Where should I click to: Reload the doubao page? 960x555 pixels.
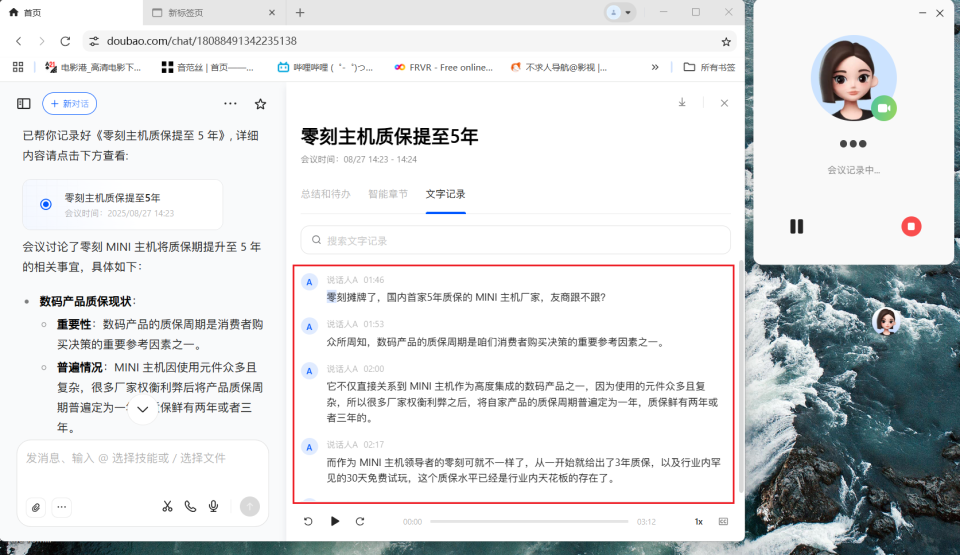point(65,41)
